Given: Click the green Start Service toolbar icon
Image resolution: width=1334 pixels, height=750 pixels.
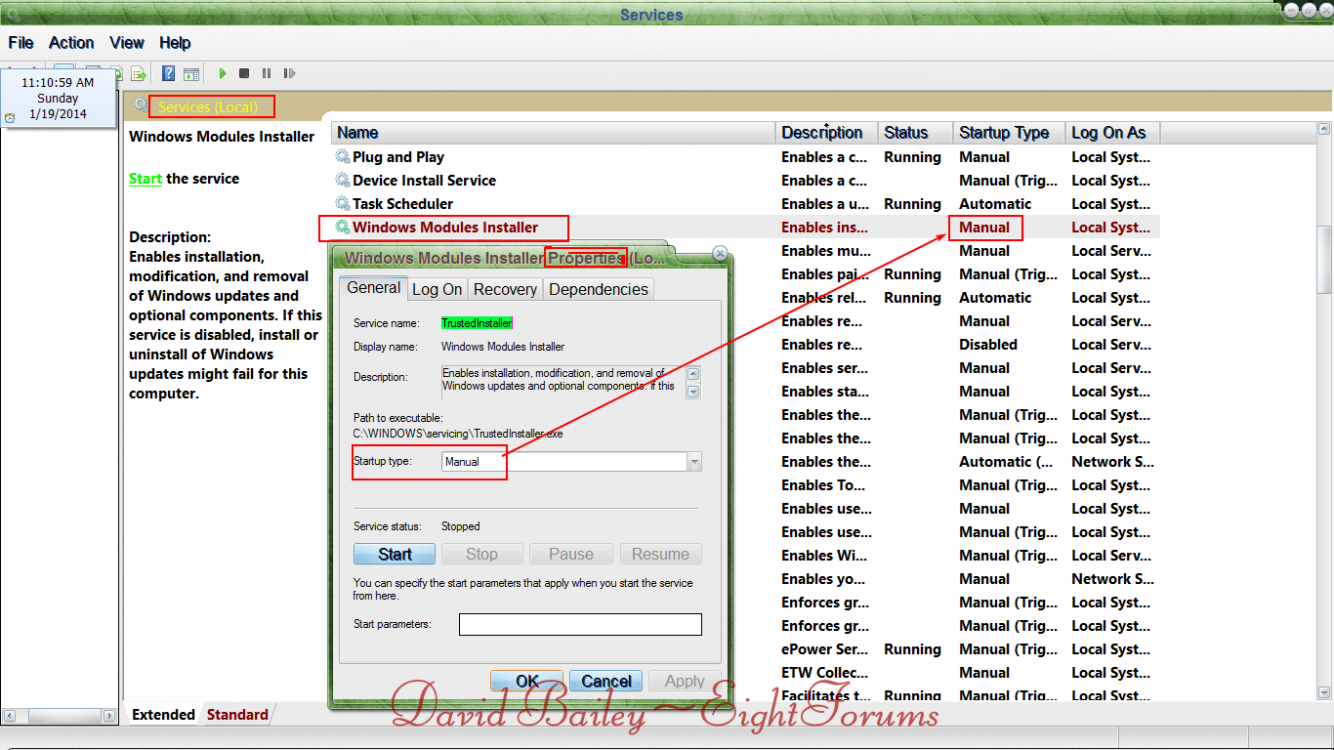Looking at the screenshot, I should 222,73.
